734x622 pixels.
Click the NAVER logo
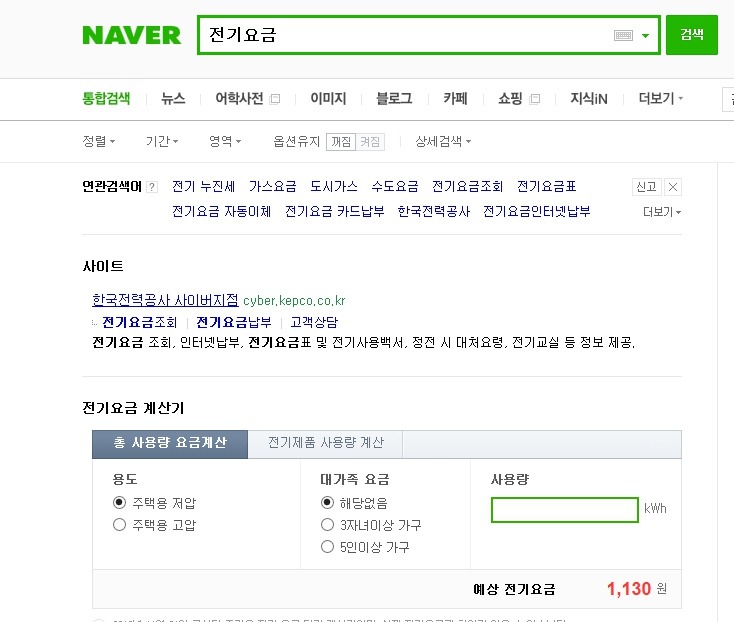click(x=131, y=35)
